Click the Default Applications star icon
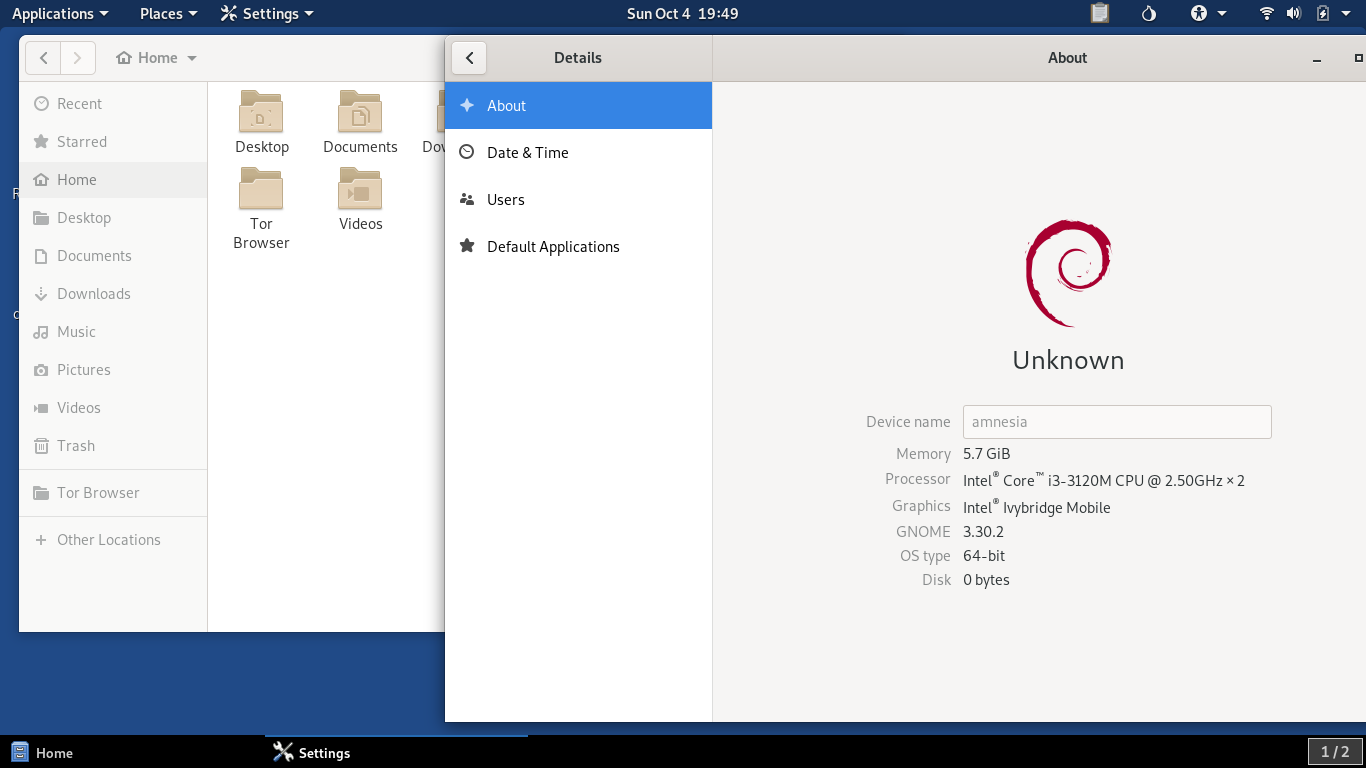1366x768 pixels. (466, 246)
